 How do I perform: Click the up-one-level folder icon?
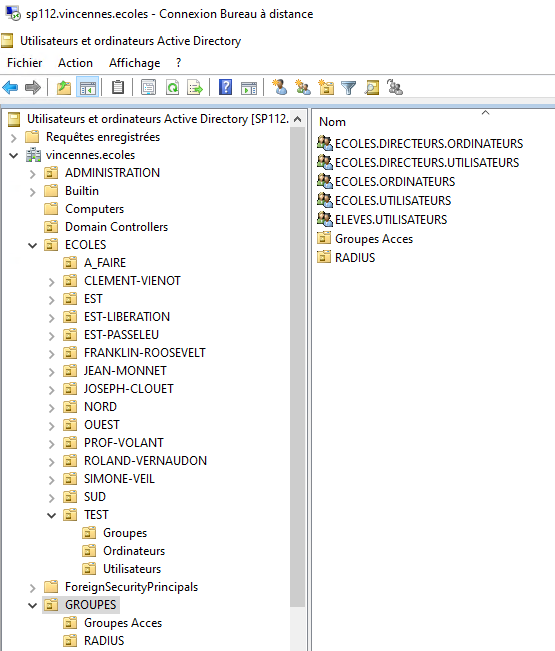pyautogui.click(x=64, y=88)
